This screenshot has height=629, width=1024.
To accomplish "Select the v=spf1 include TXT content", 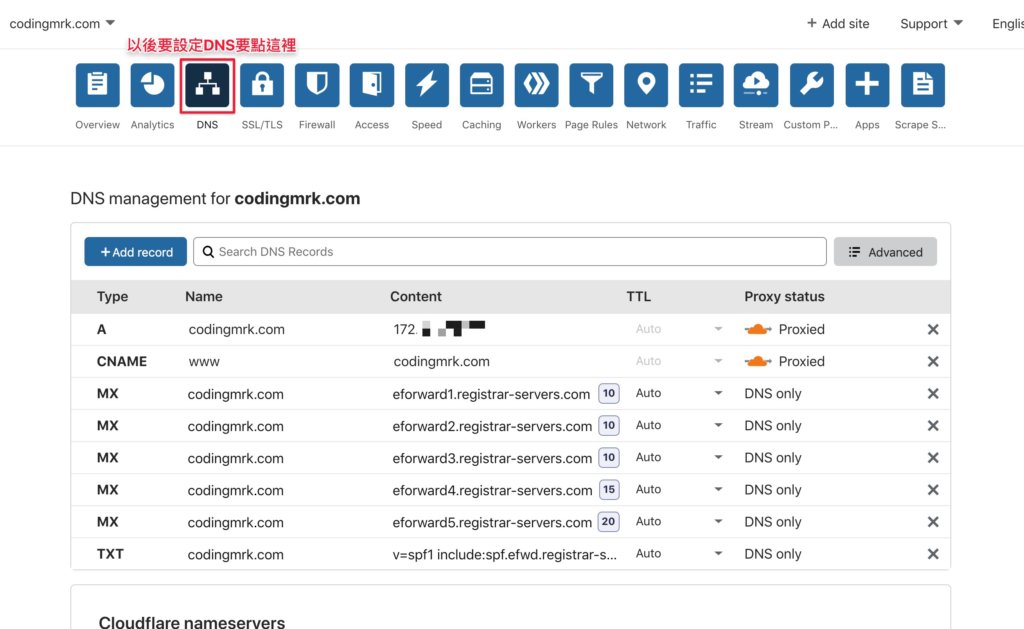I will pos(504,554).
